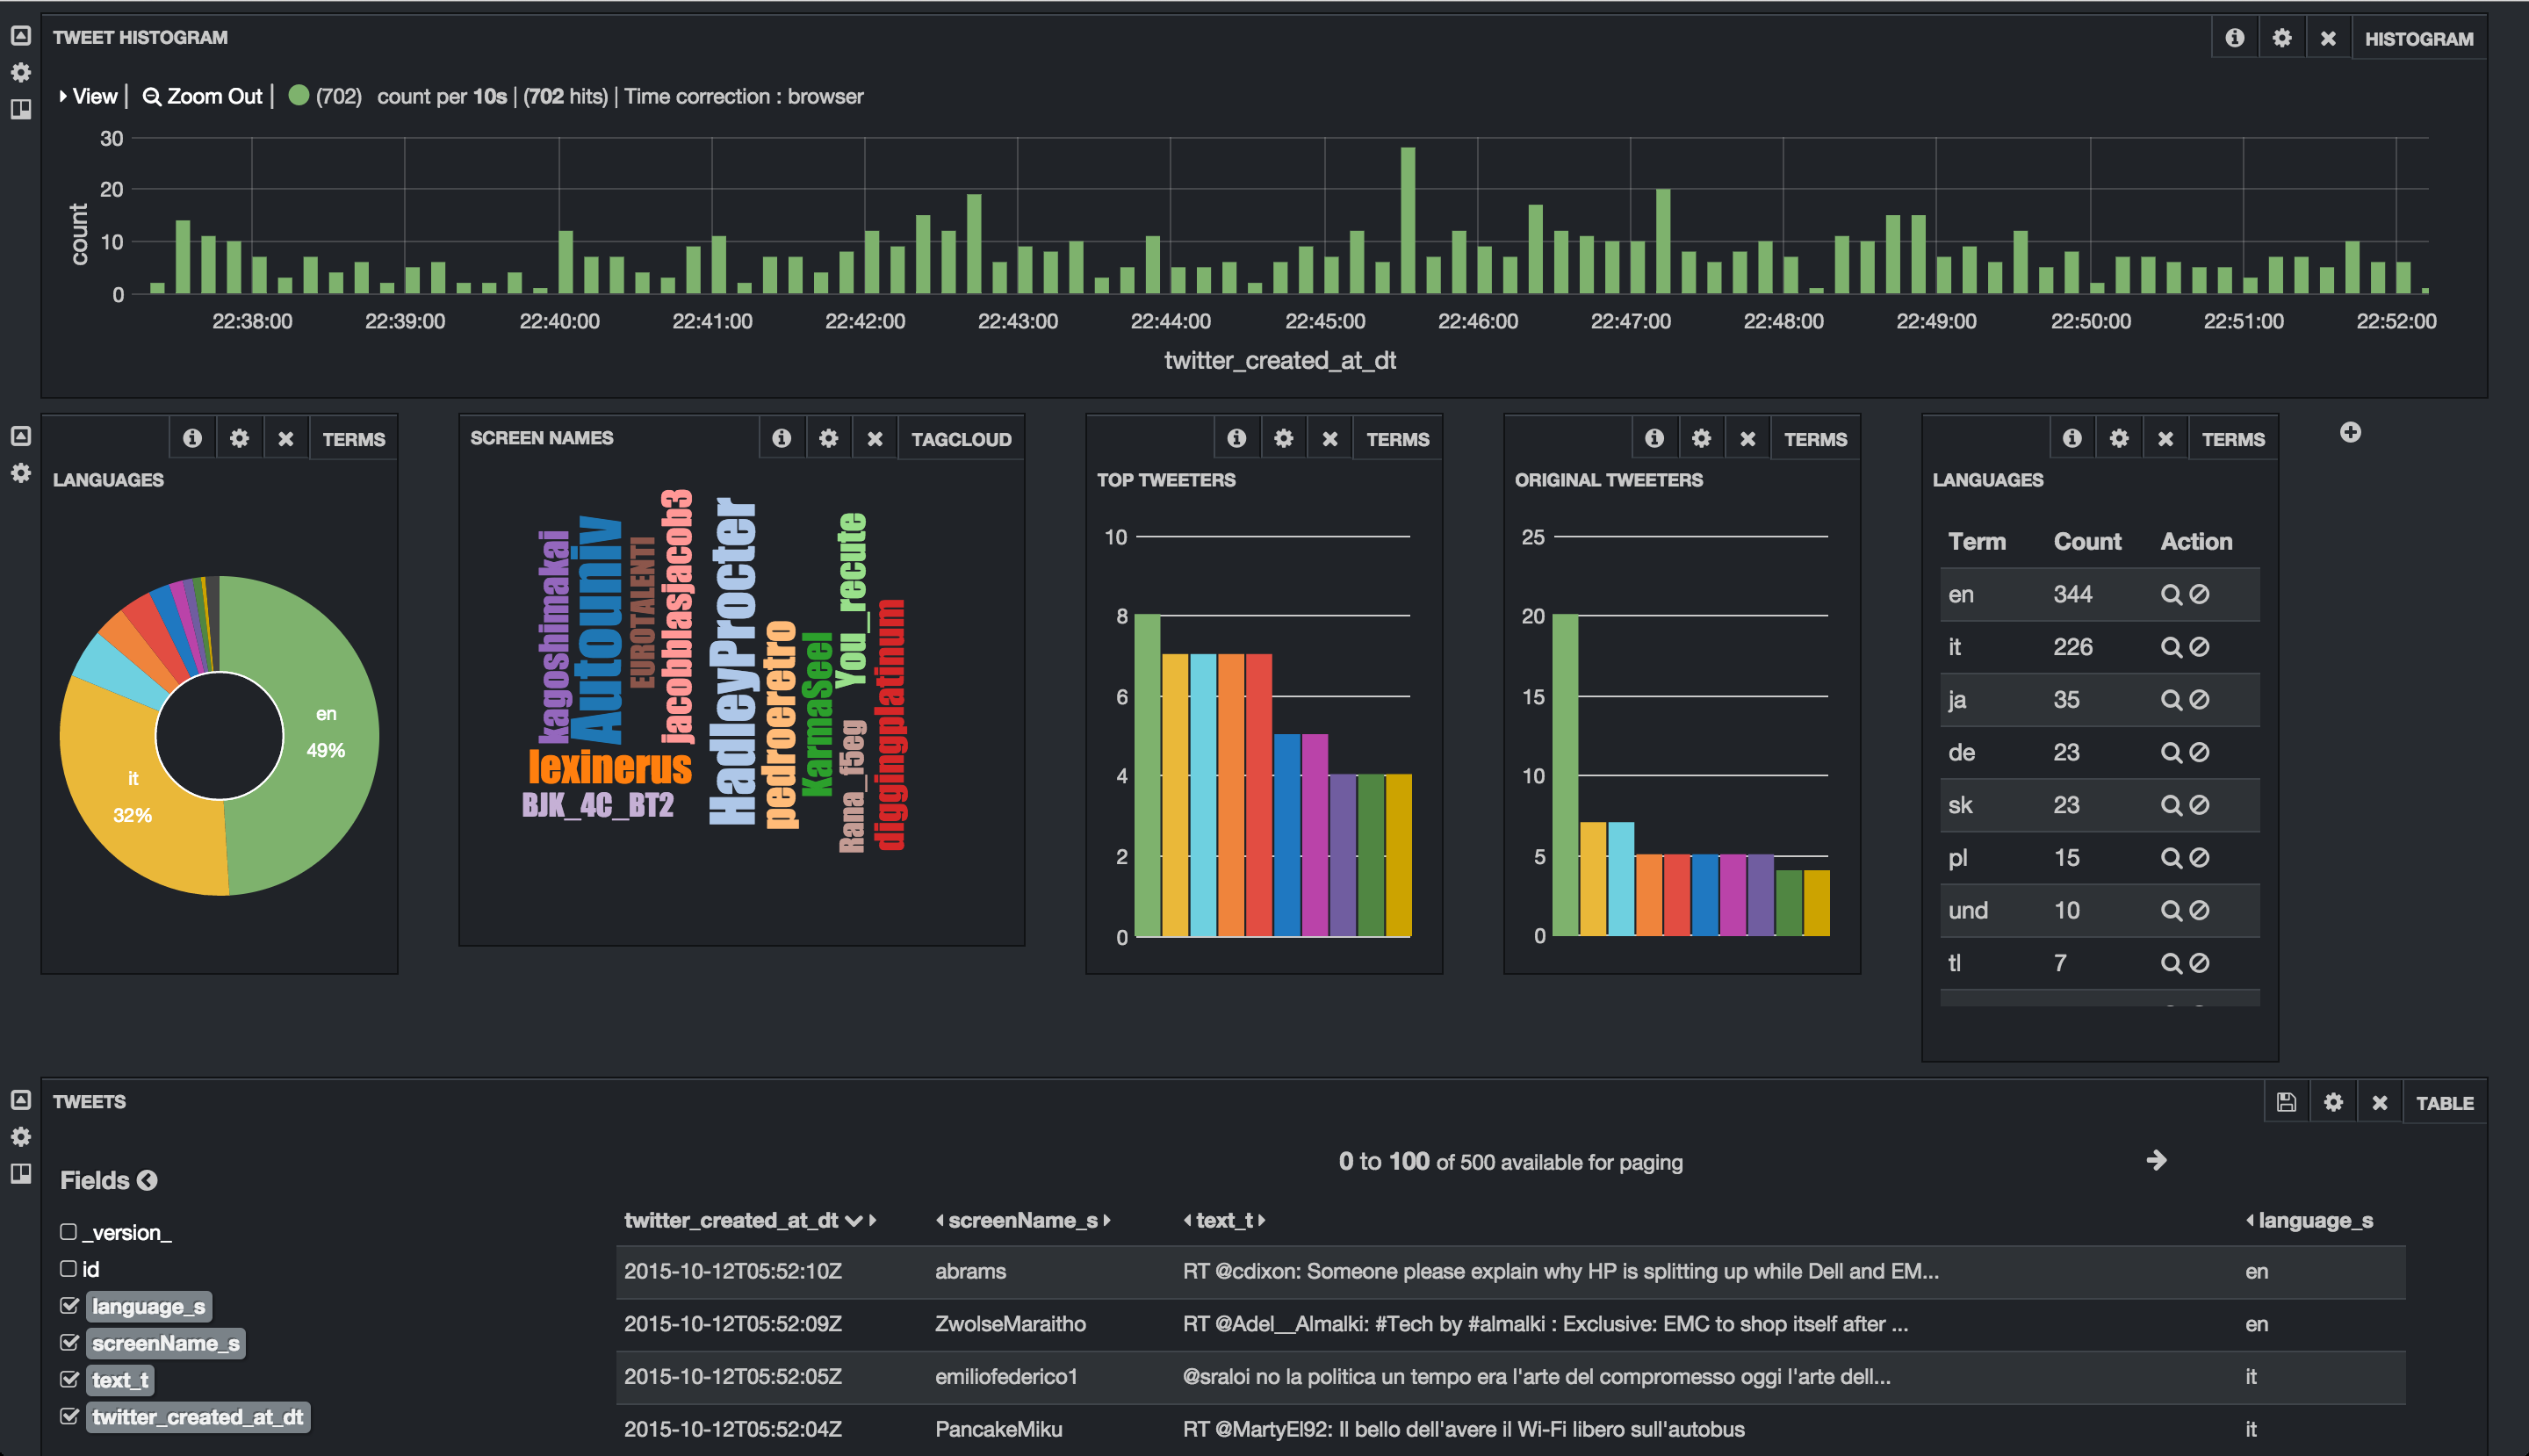Enable the _version_ field checkbox
The width and height of the screenshot is (2529, 1456).
68,1232
